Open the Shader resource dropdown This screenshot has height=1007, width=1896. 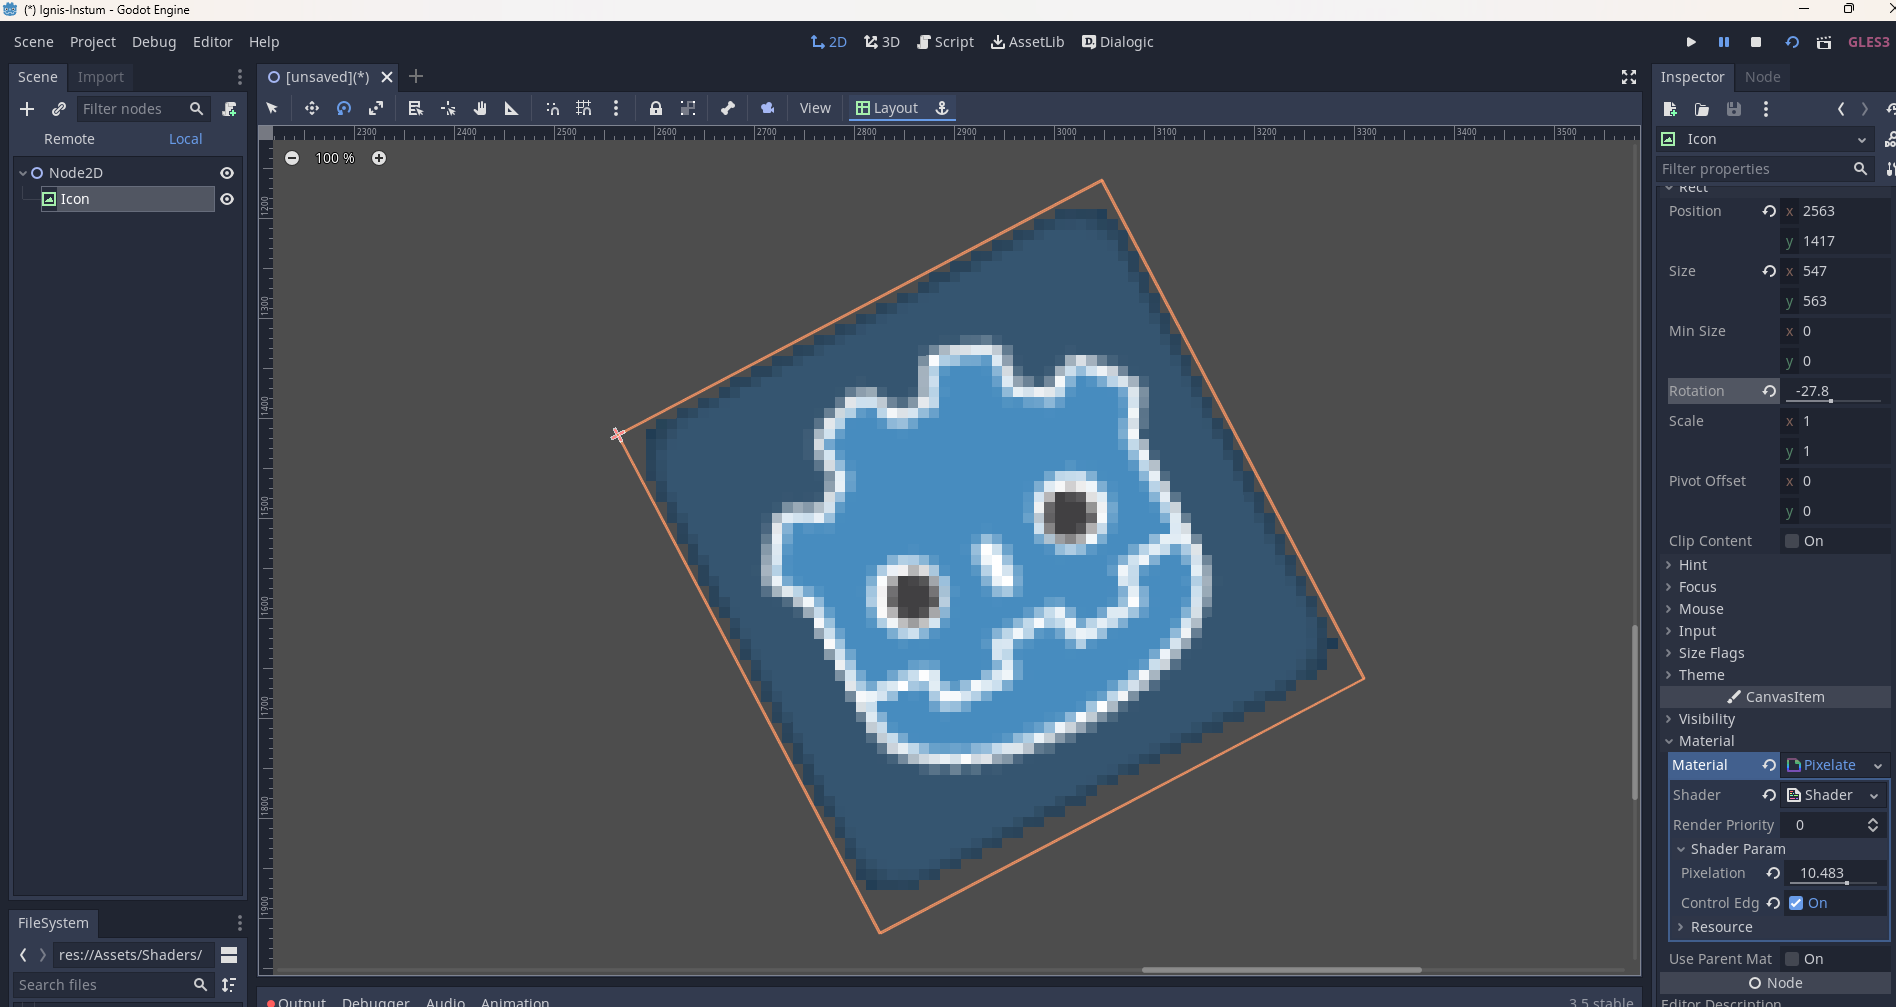(1835, 795)
